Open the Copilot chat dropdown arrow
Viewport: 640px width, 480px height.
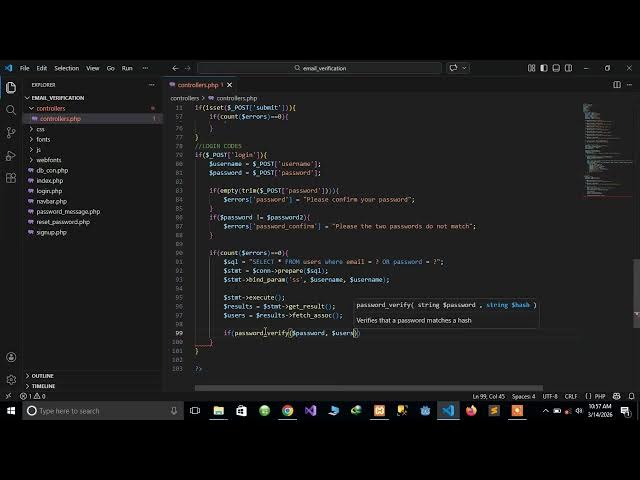click(x=464, y=68)
